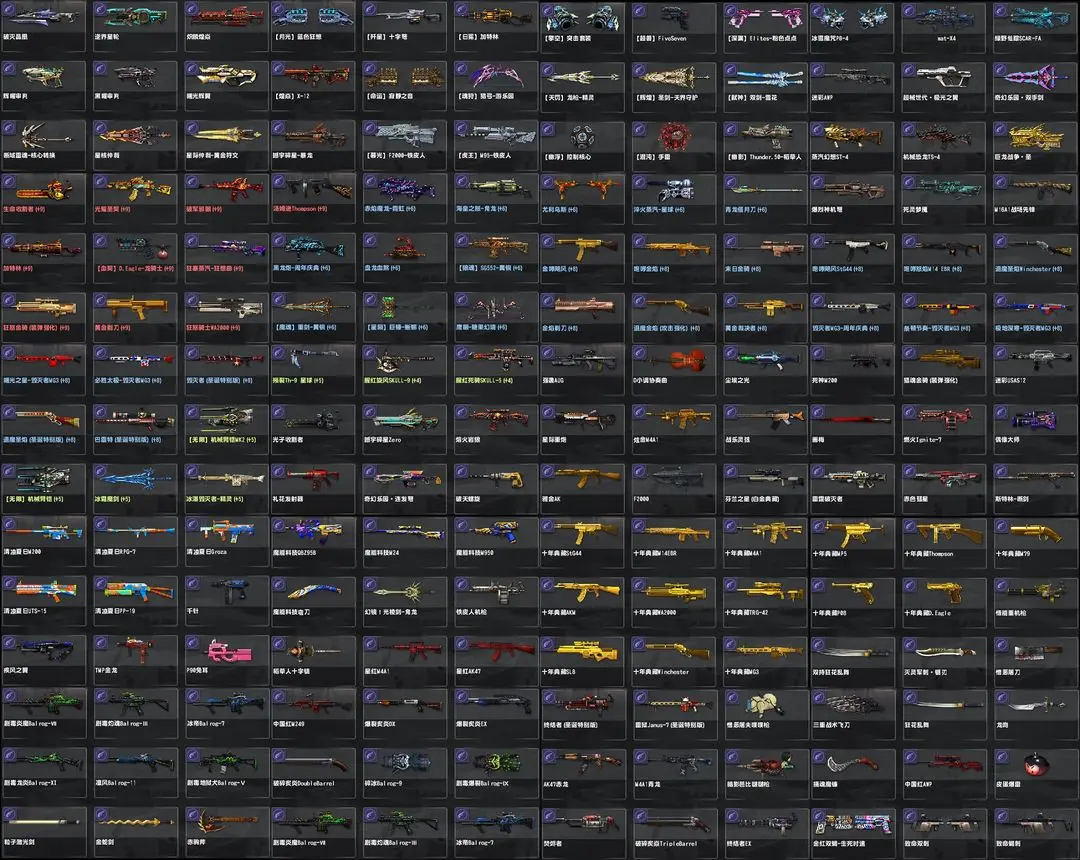Click the purple badge on 十年典藏AKM card

coord(549,584)
